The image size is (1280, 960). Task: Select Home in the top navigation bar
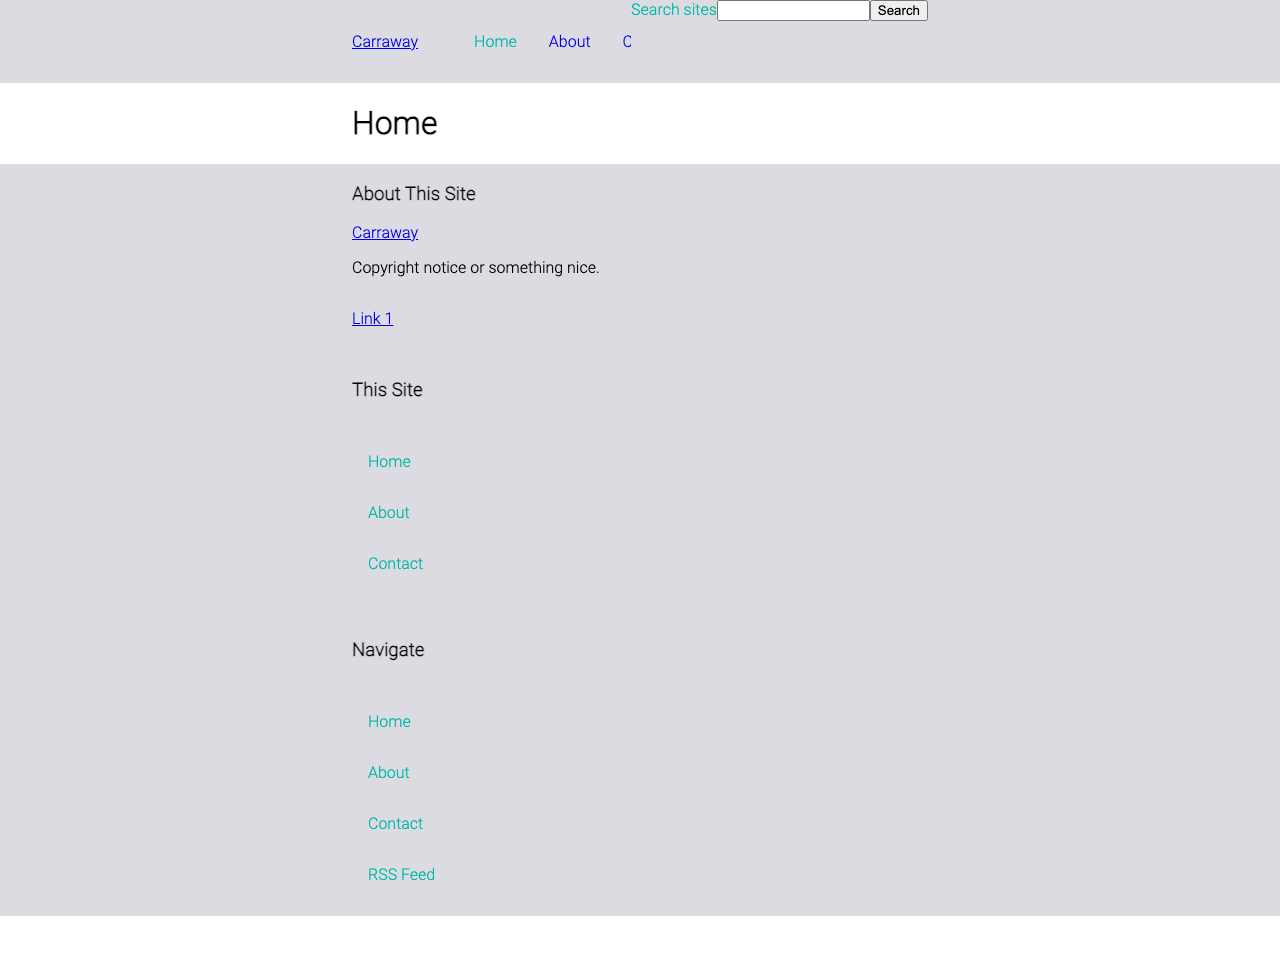(x=495, y=42)
